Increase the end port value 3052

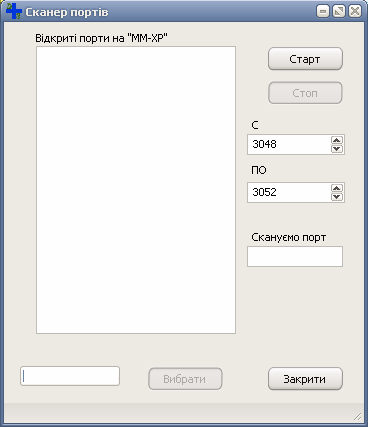click(337, 188)
